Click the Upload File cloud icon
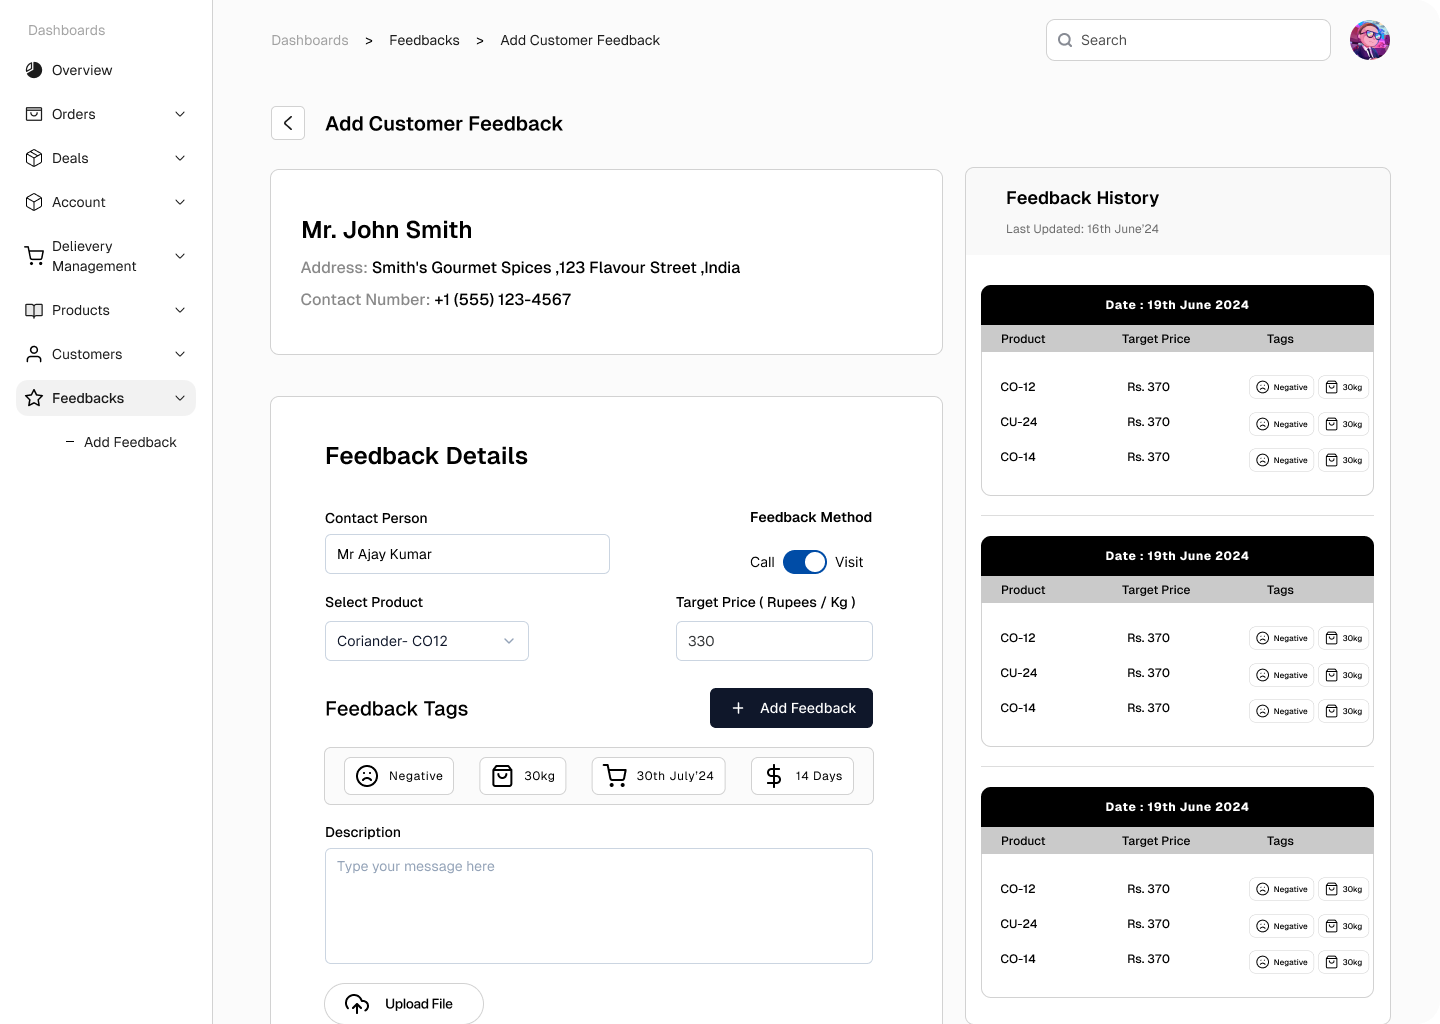1440x1024 pixels. [x=356, y=1003]
